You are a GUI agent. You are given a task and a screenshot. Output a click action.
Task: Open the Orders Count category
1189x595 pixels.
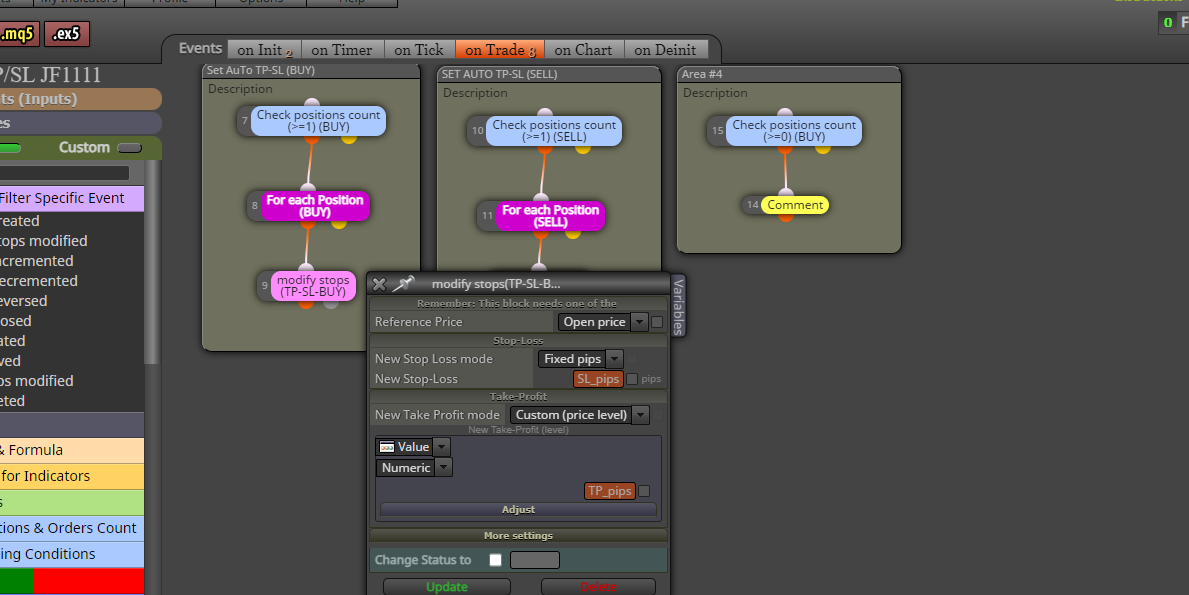click(72, 528)
